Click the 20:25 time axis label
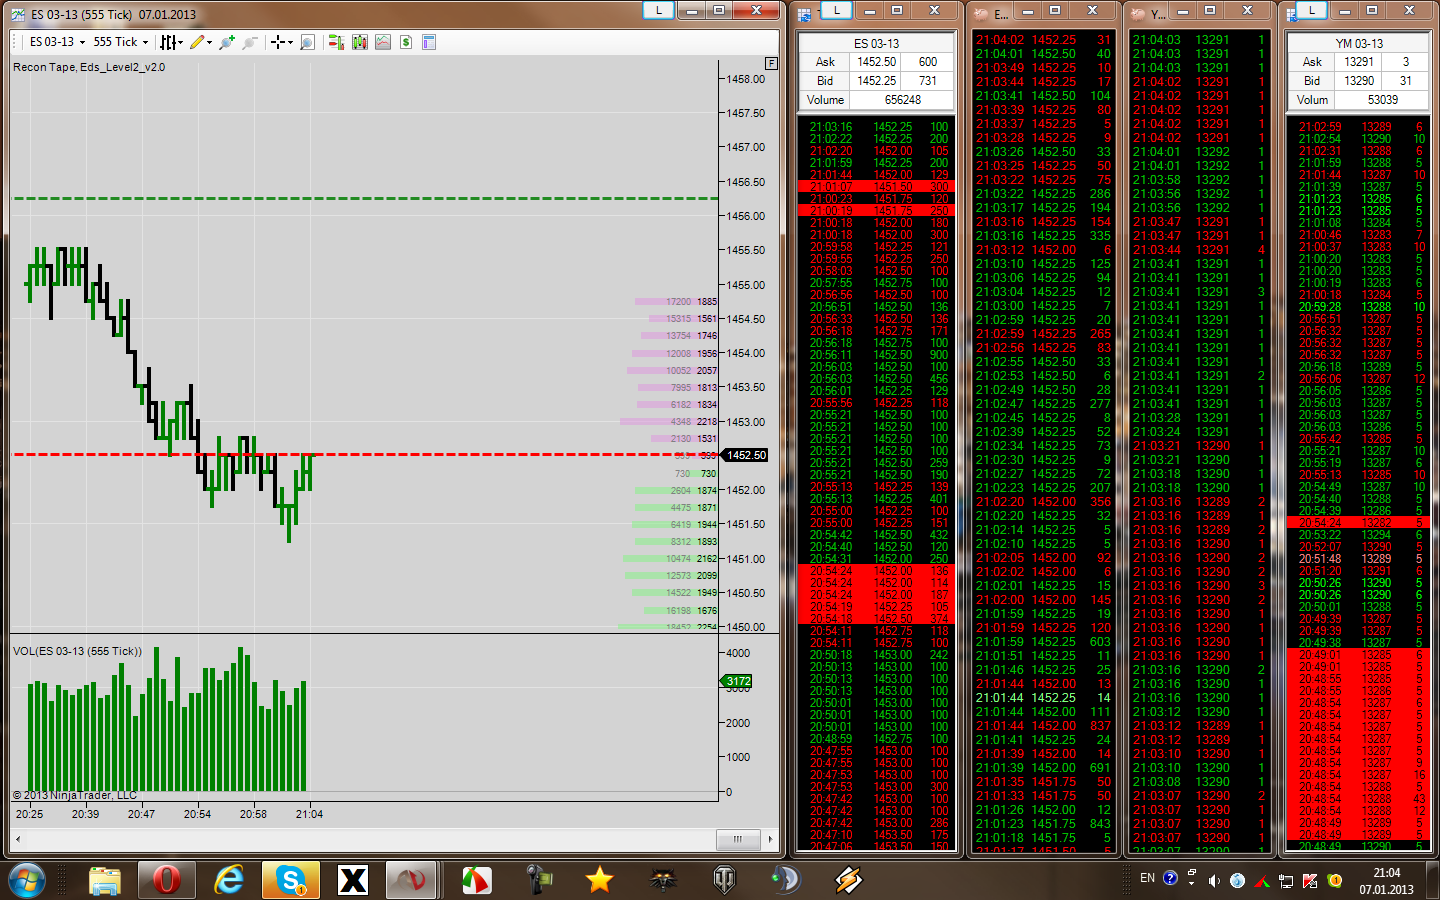This screenshot has width=1440, height=900. tap(30, 814)
